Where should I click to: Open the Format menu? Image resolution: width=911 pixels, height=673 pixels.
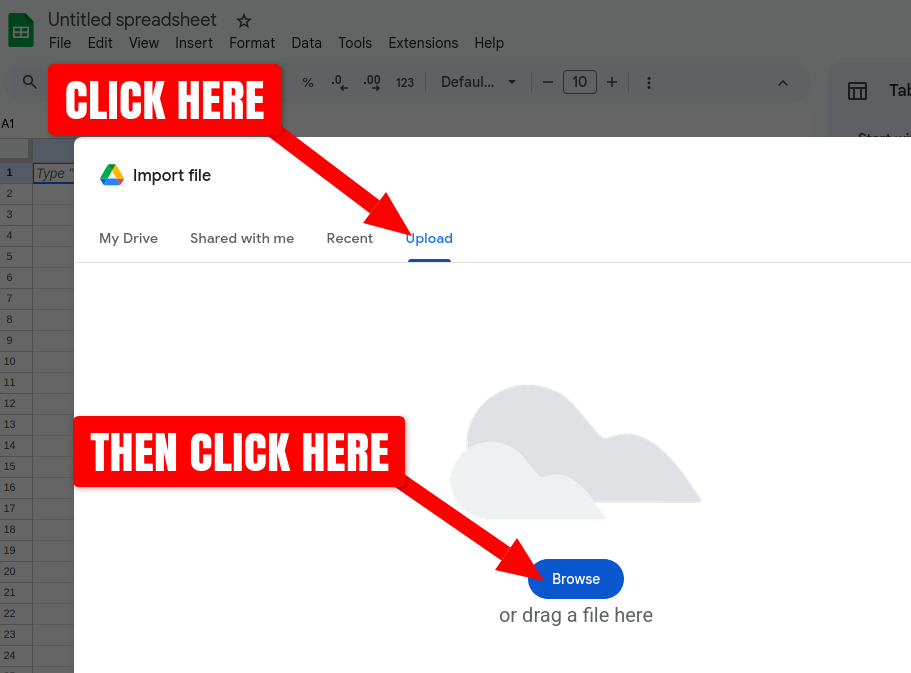pyautogui.click(x=251, y=43)
